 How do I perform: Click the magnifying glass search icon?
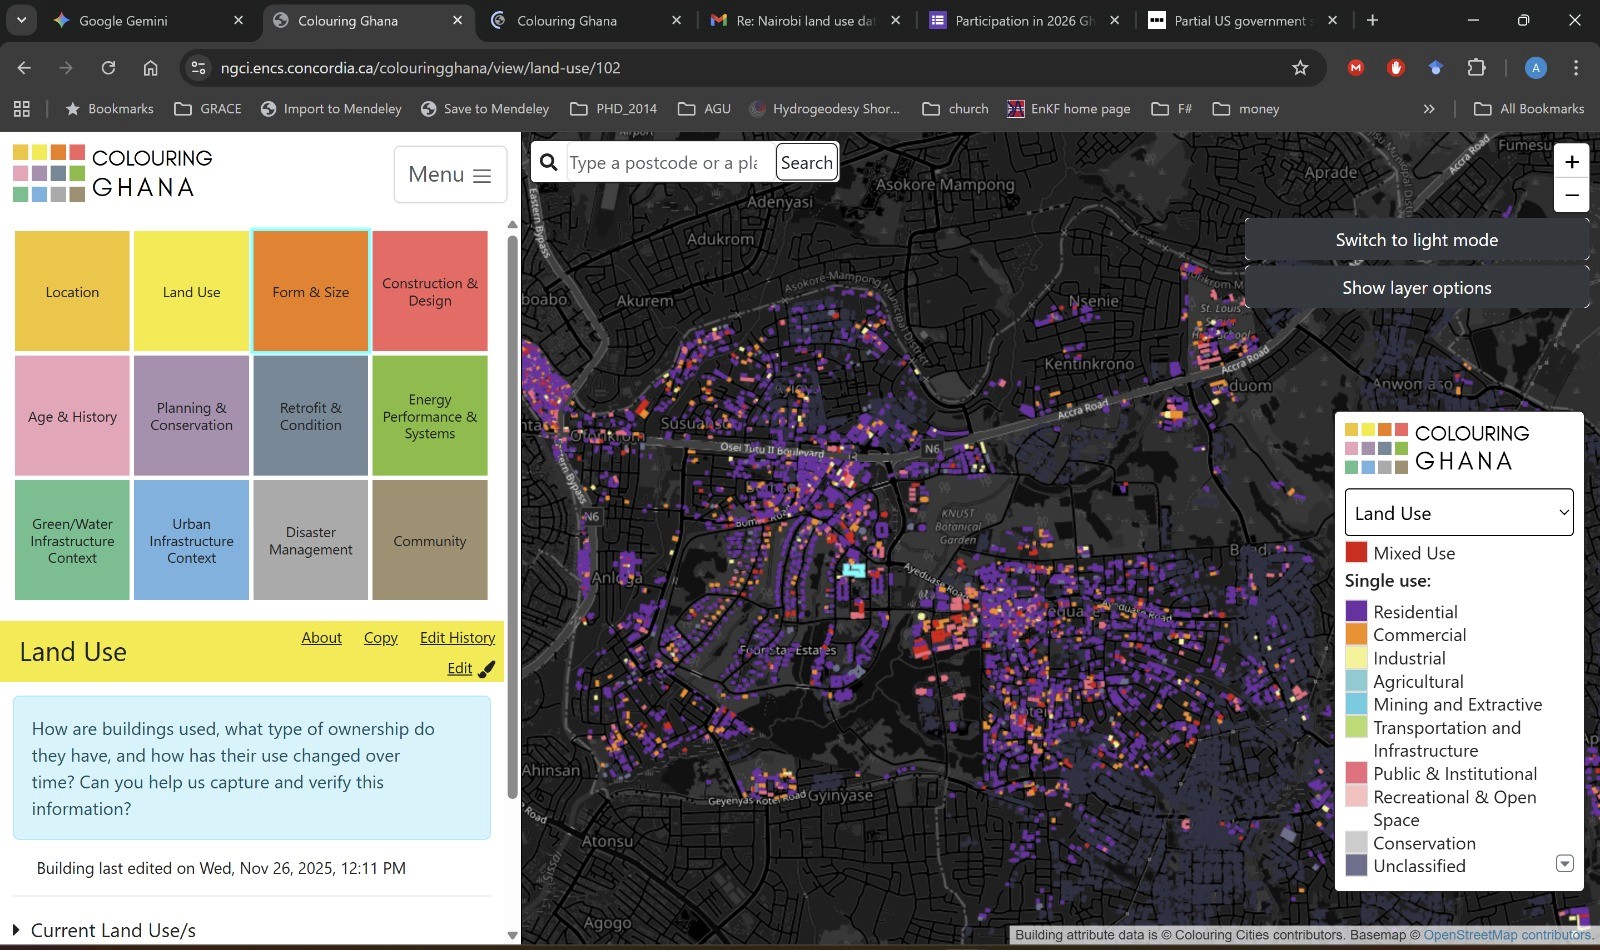pyautogui.click(x=548, y=161)
